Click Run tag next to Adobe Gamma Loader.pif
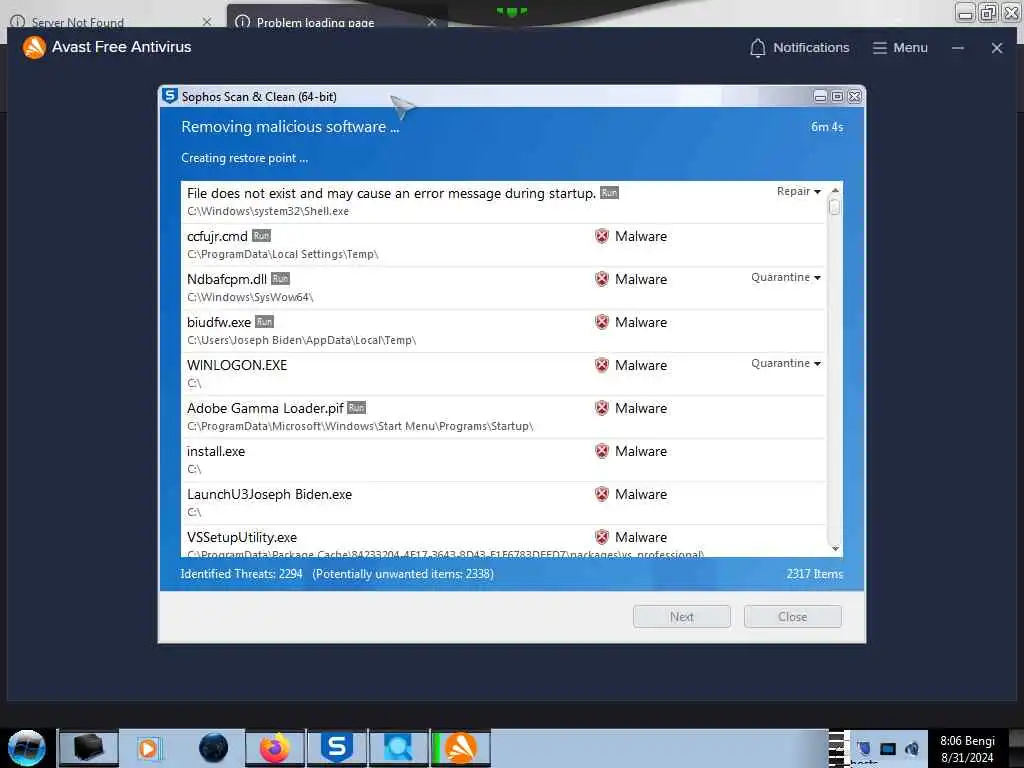The image size is (1024, 768). point(357,408)
